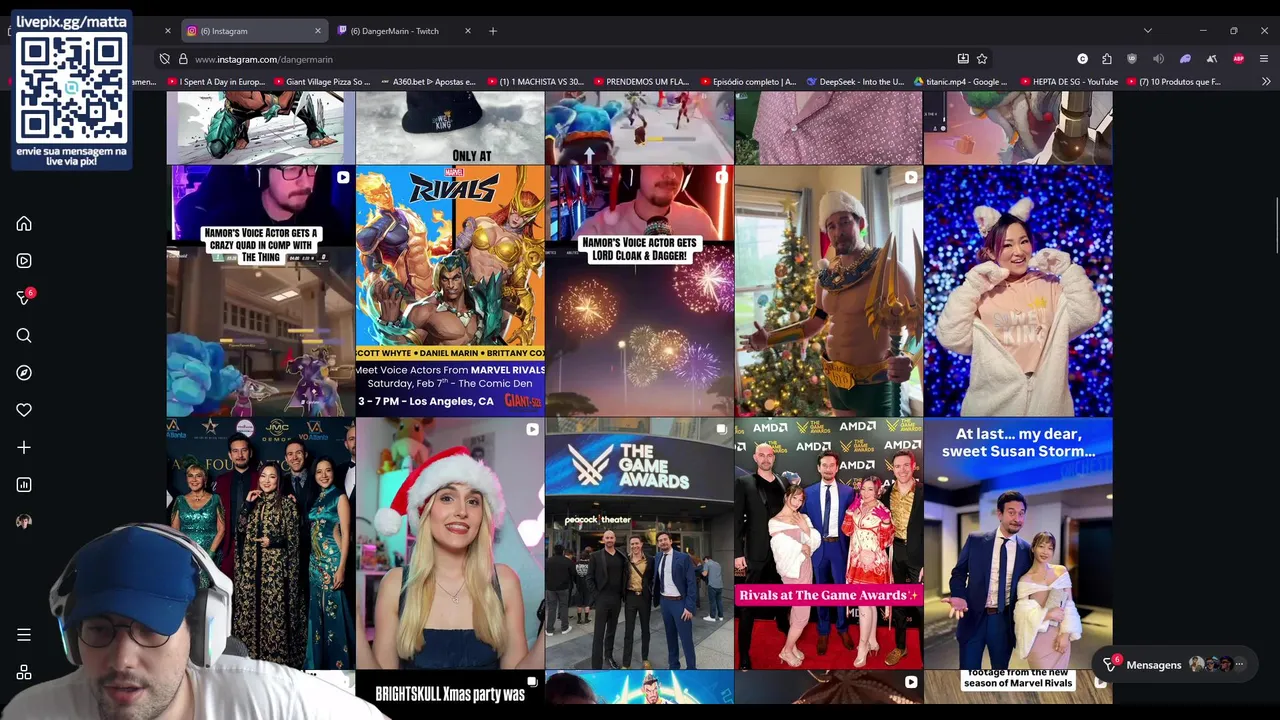Click the livepix.gg/matta QR code overlay
The width and height of the screenshot is (1280, 720).
click(x=71, y=88)
